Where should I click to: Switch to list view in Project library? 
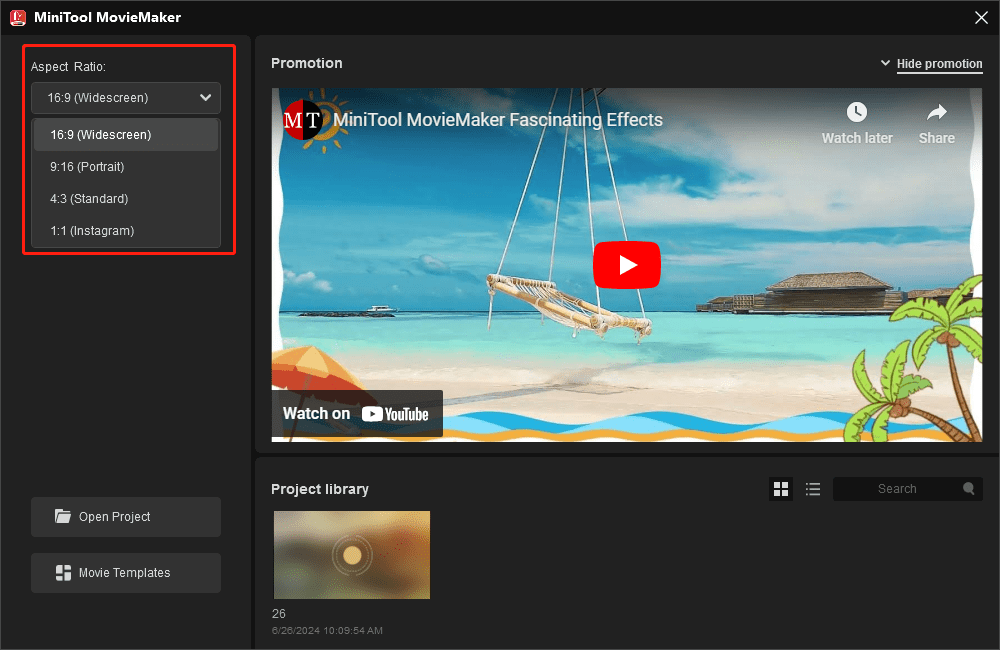[x=813, y=488]
